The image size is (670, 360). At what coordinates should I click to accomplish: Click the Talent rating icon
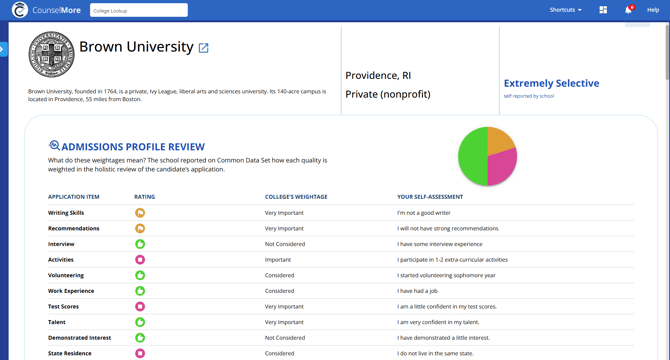point(140,322)
